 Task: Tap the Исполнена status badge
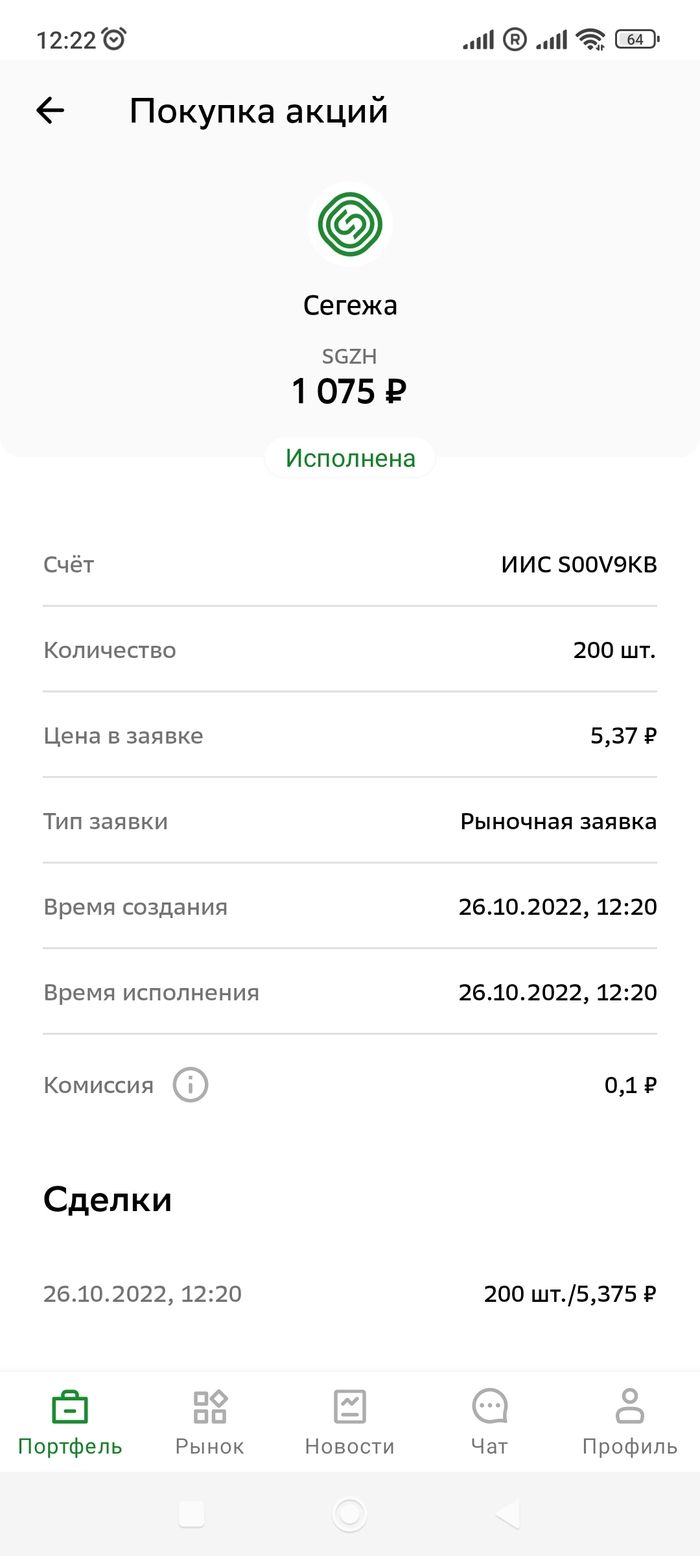point(350,459)
